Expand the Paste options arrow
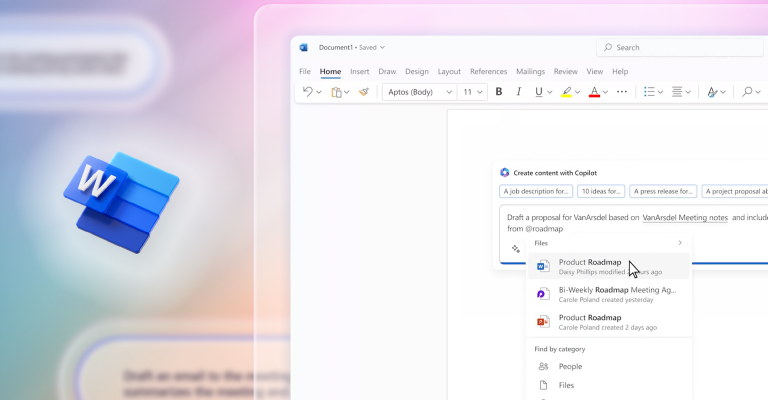 pyautogui.click(x=347, y=92)
